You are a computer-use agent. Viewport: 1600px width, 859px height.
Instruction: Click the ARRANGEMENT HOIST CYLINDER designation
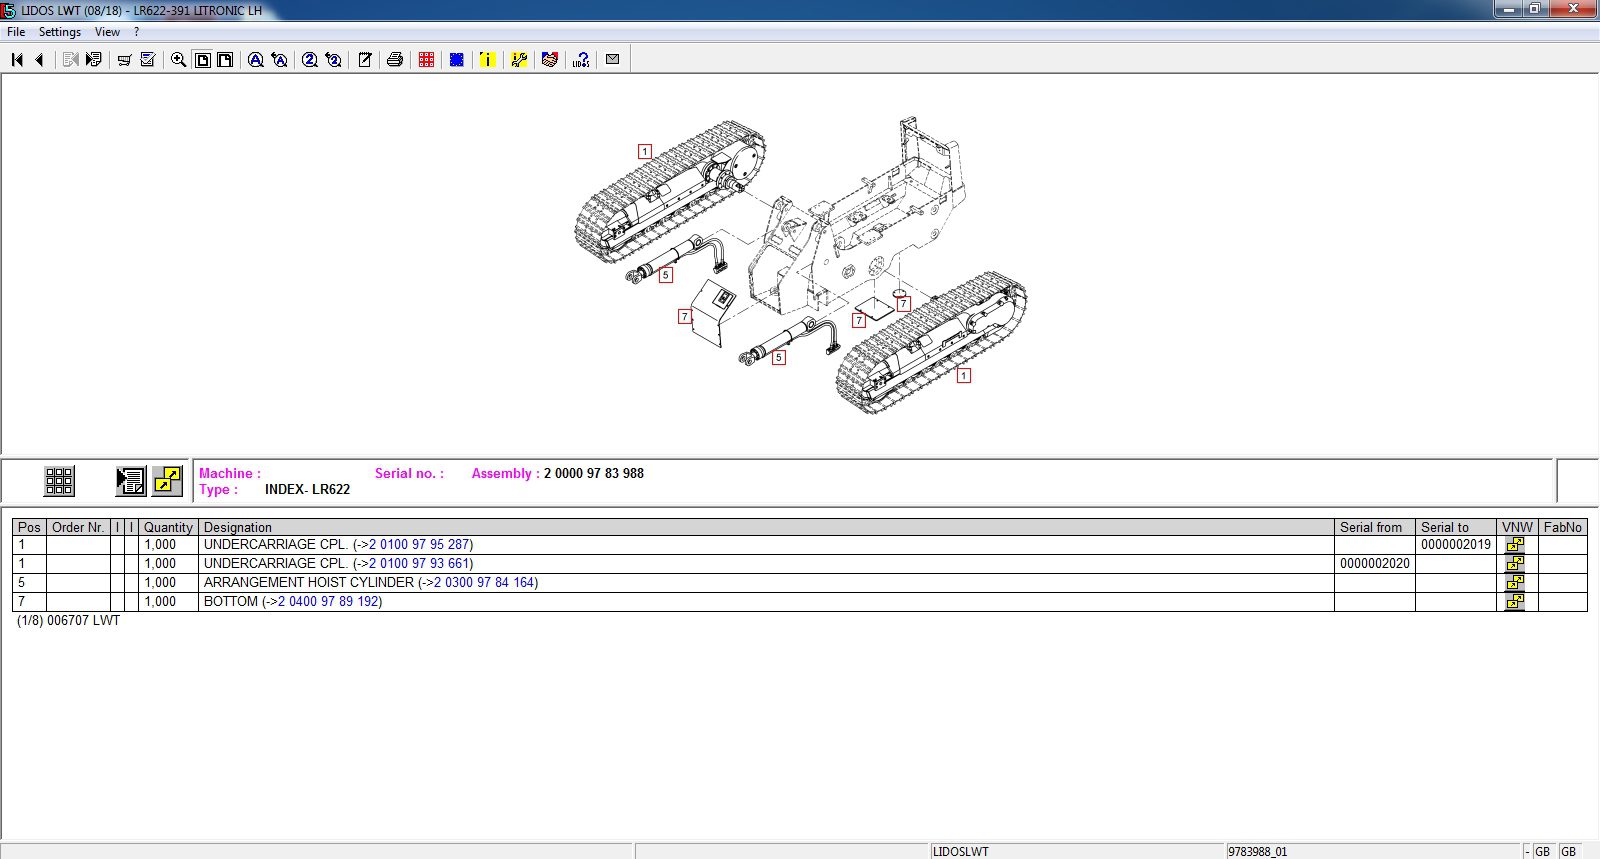pos(309,583)
